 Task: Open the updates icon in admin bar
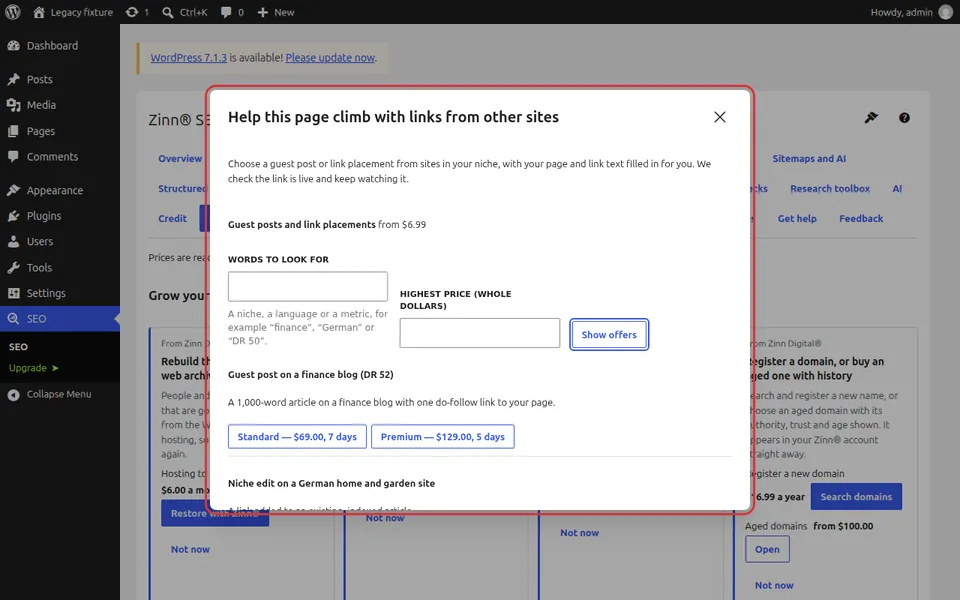(138, 12)
